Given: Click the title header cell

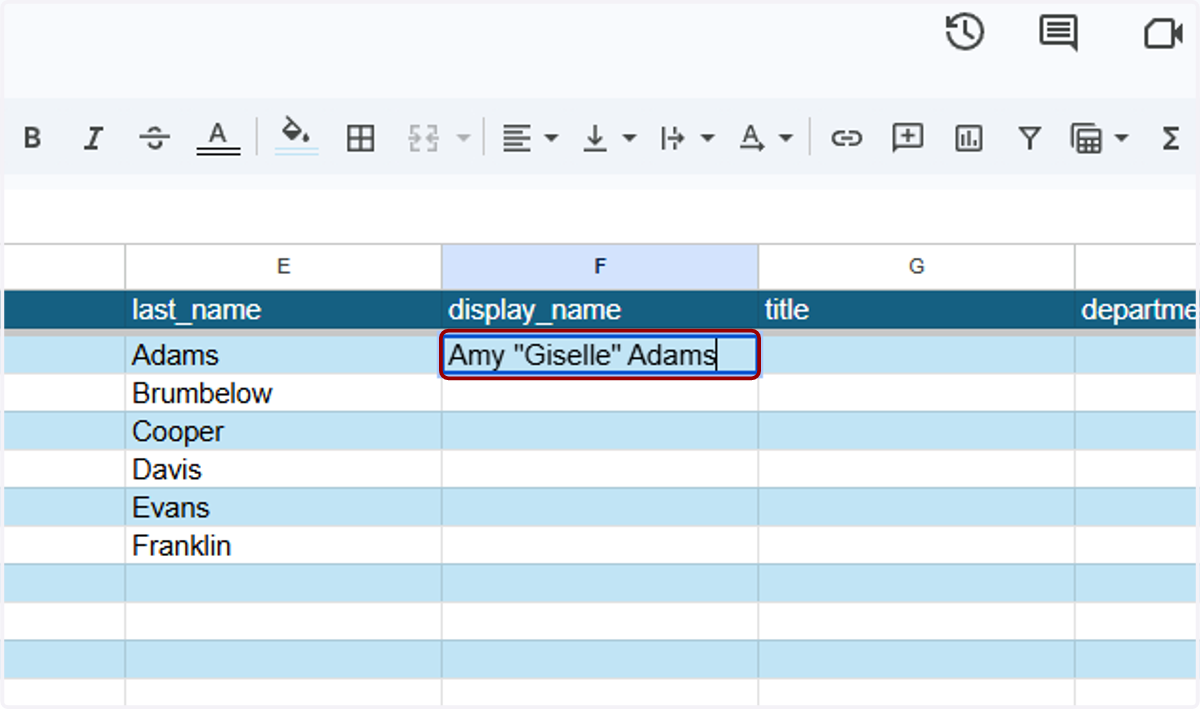Looking at the screenshot, I should point(916,310).
